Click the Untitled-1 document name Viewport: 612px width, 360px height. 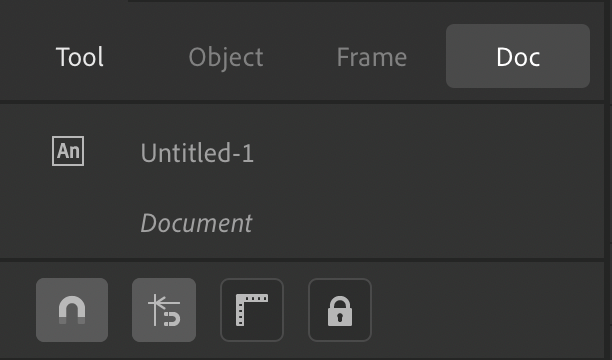[197, 153]
